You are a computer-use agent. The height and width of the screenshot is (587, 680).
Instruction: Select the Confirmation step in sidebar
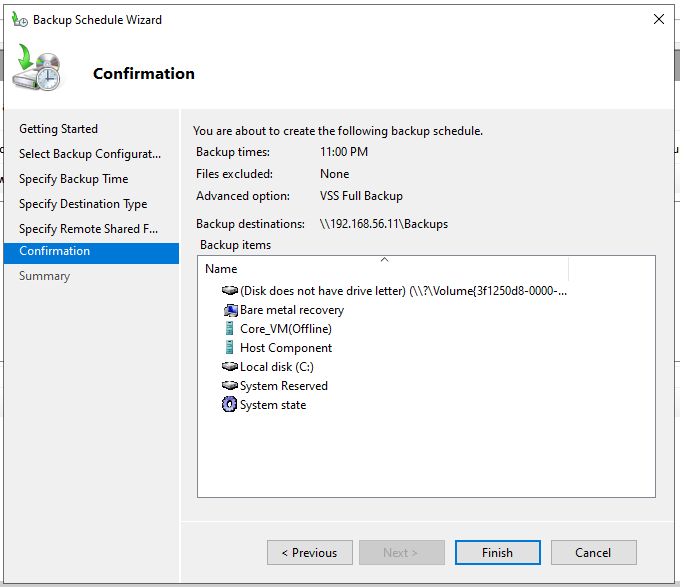[91, 253]
